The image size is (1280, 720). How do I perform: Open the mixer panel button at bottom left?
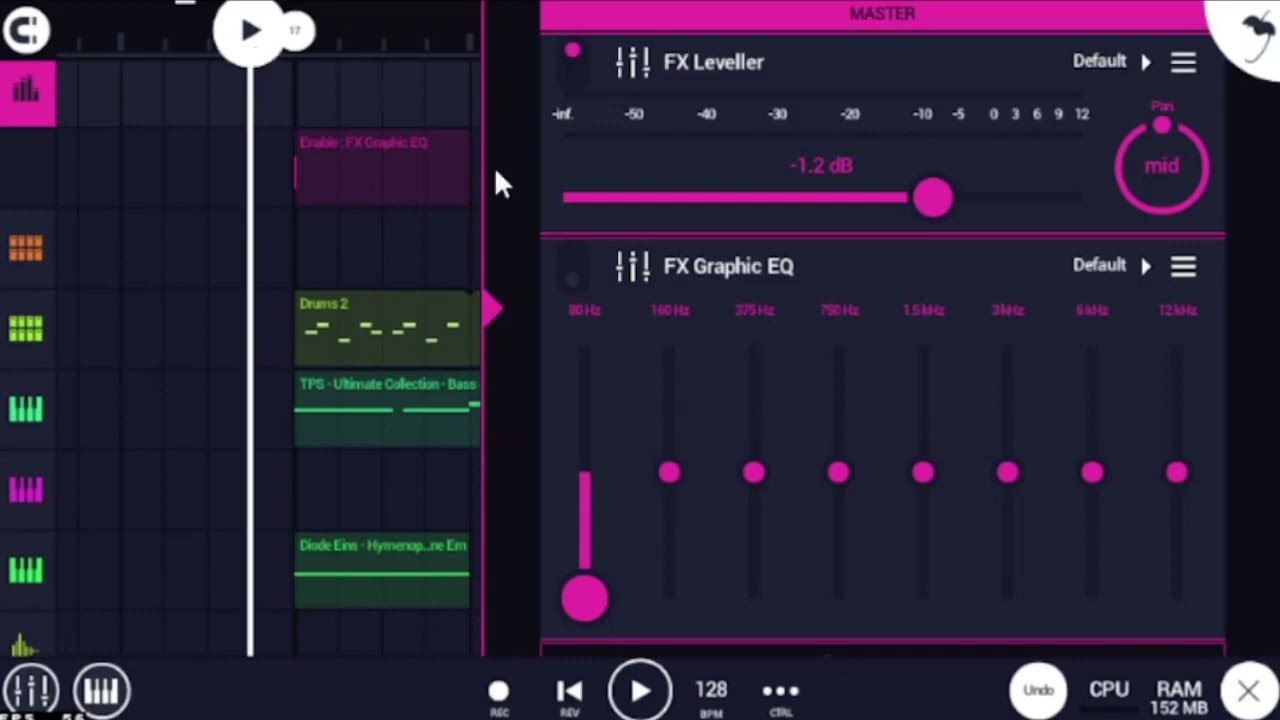tap(31, 690)
